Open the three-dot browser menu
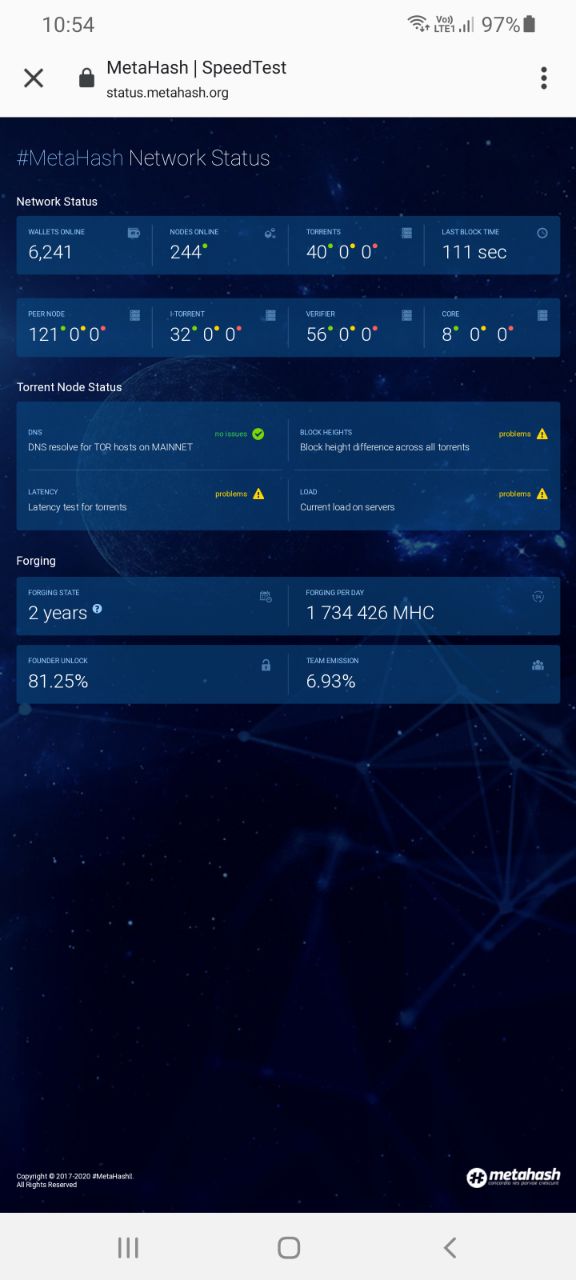Viewport: 576px width, 1280px height. [x=544, y=78]
